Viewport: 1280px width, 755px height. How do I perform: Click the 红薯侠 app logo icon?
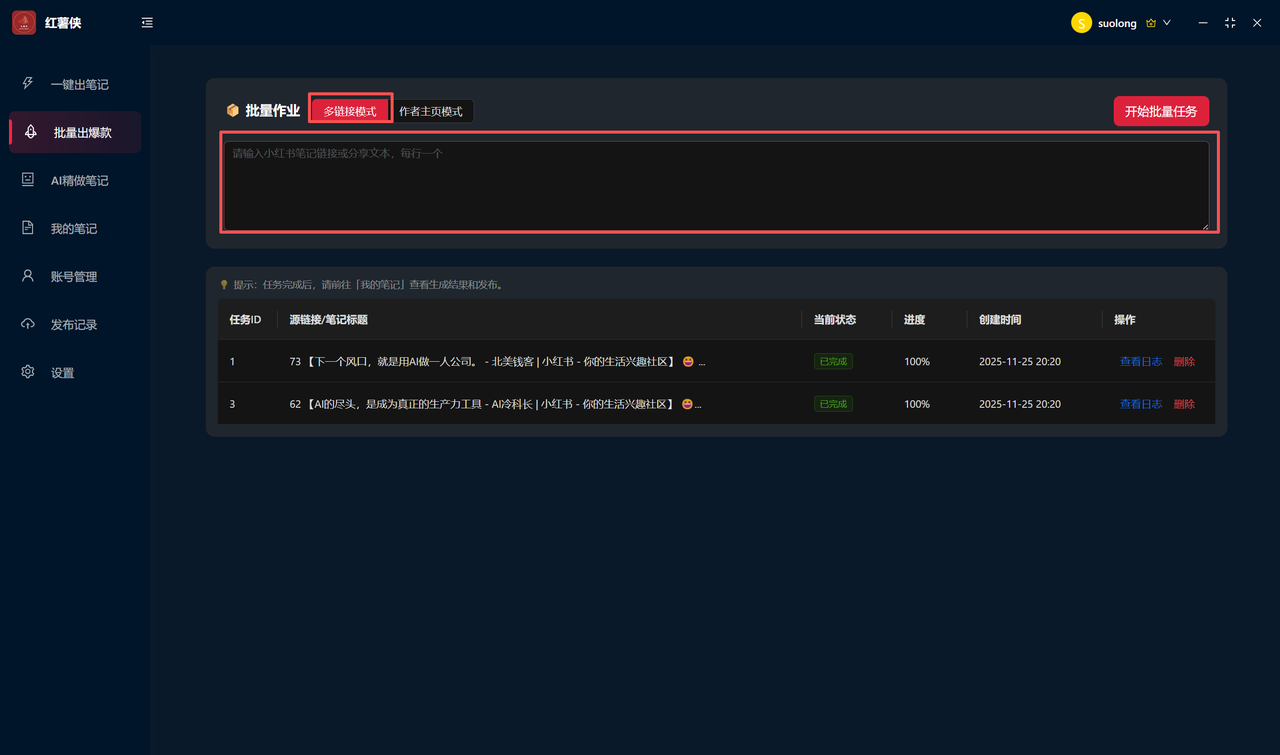coord(24,22)
